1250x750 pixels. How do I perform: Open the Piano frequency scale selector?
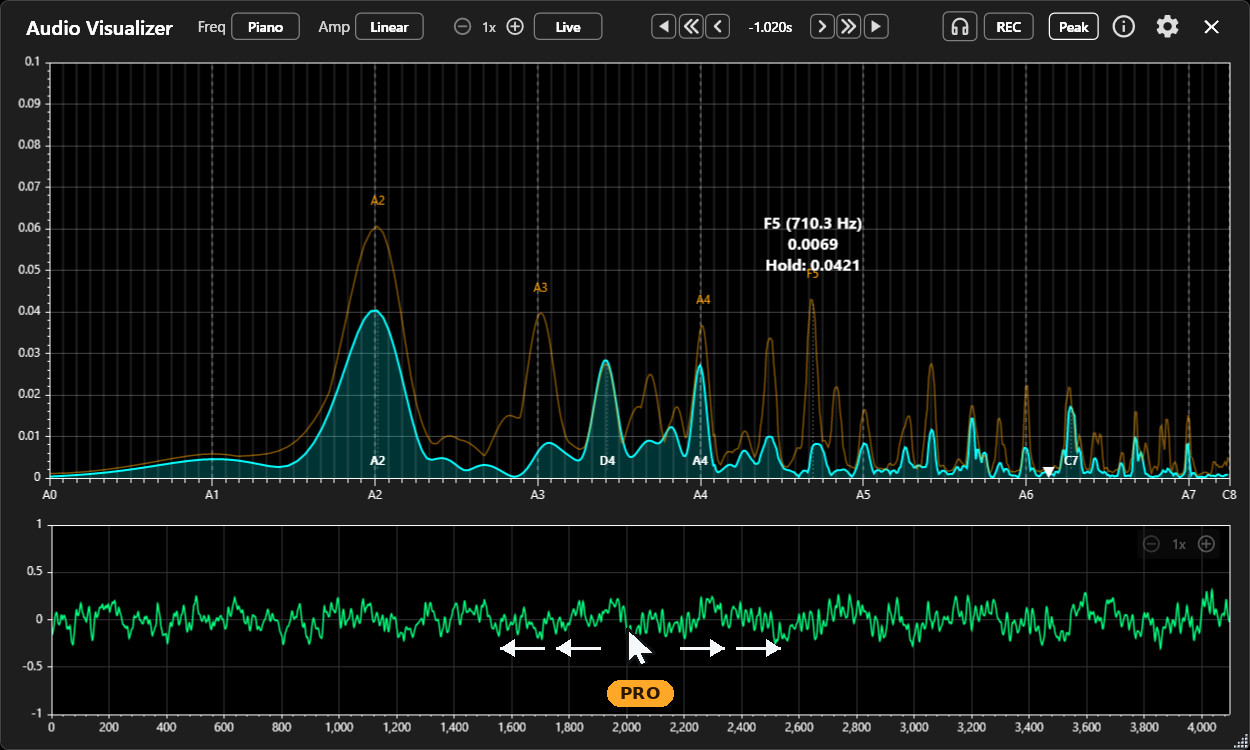tap(265, 27)
